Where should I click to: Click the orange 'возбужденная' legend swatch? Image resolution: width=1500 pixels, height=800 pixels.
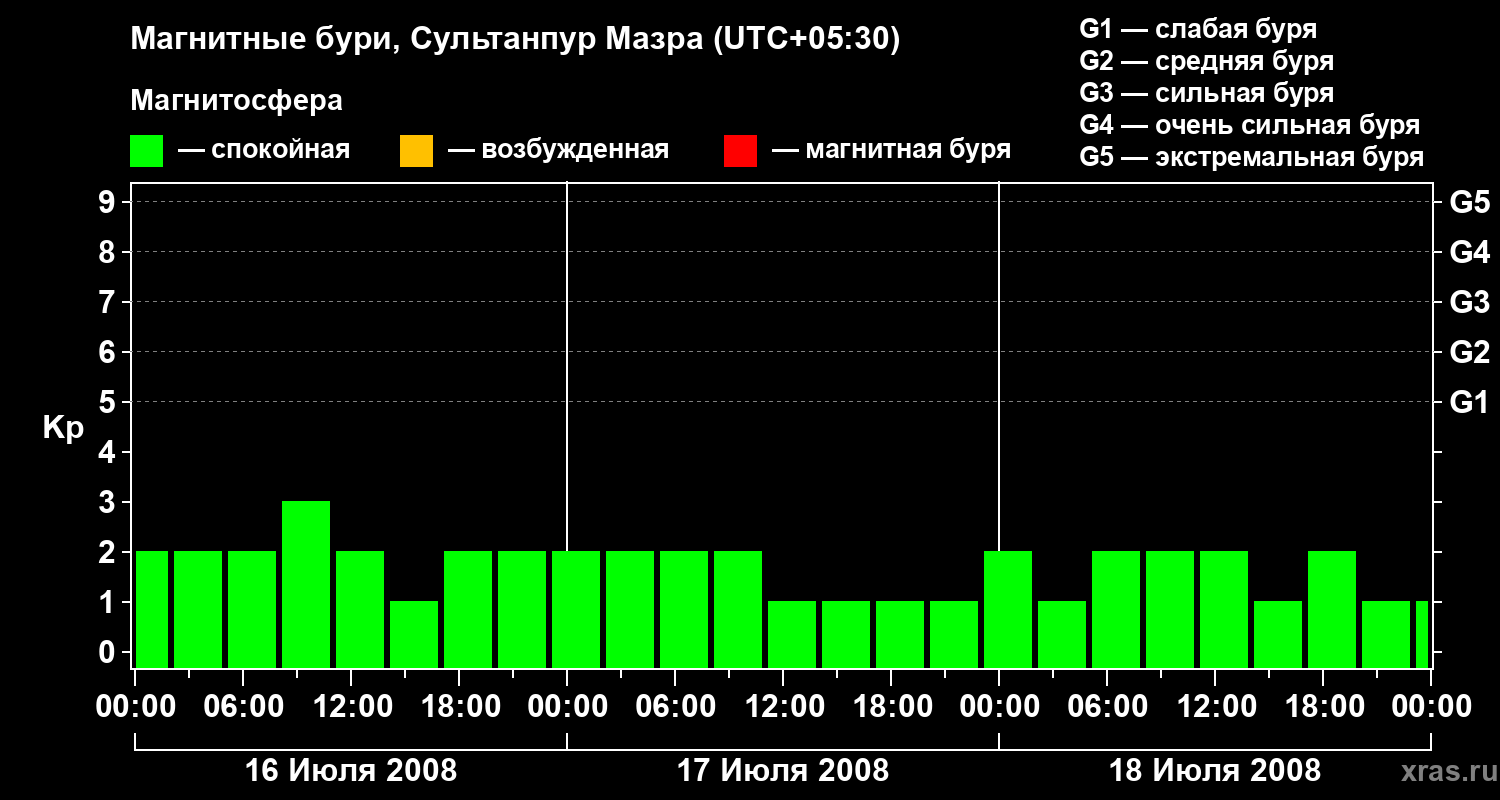tap(416, 151)
